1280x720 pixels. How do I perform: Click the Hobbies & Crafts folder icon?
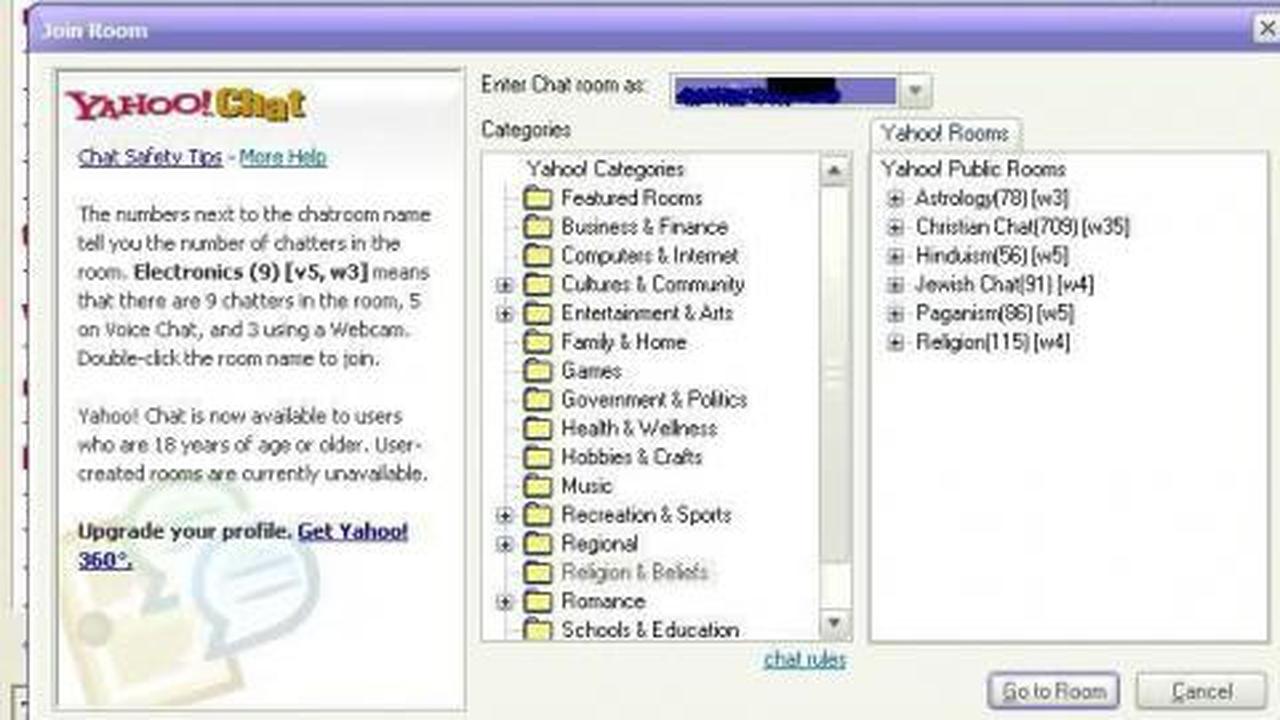click(538, 458)
